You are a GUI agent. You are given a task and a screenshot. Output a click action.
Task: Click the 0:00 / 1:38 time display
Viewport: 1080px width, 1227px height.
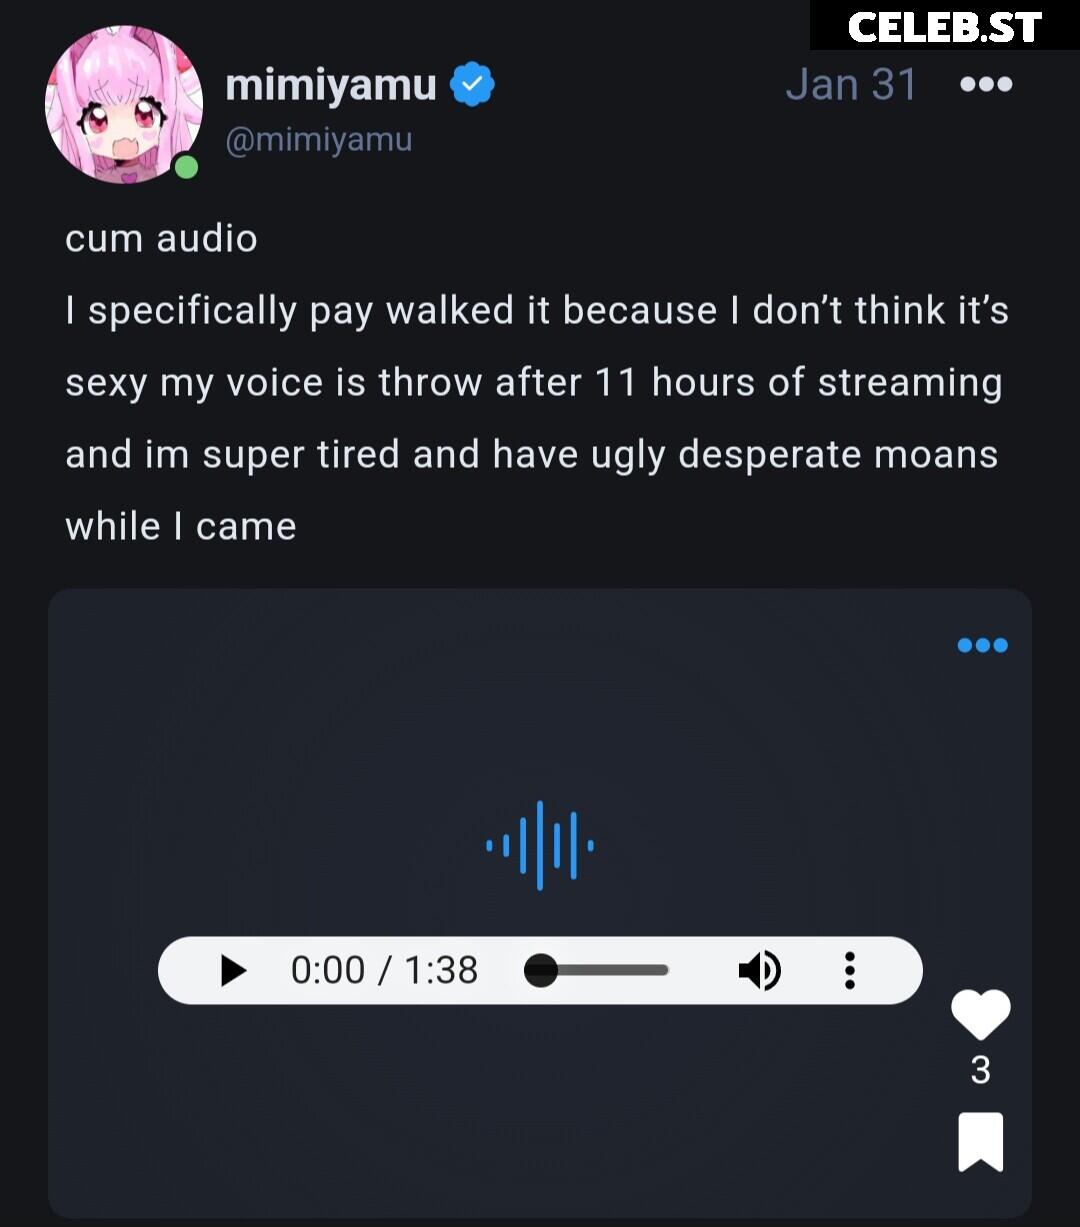point(384,970)
